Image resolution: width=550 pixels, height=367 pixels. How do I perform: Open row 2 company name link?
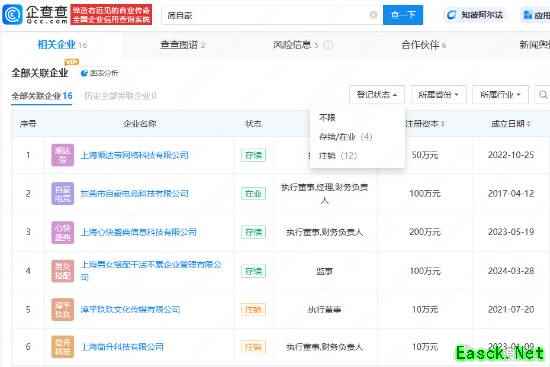pyautogui.click(x=135, y=194)
